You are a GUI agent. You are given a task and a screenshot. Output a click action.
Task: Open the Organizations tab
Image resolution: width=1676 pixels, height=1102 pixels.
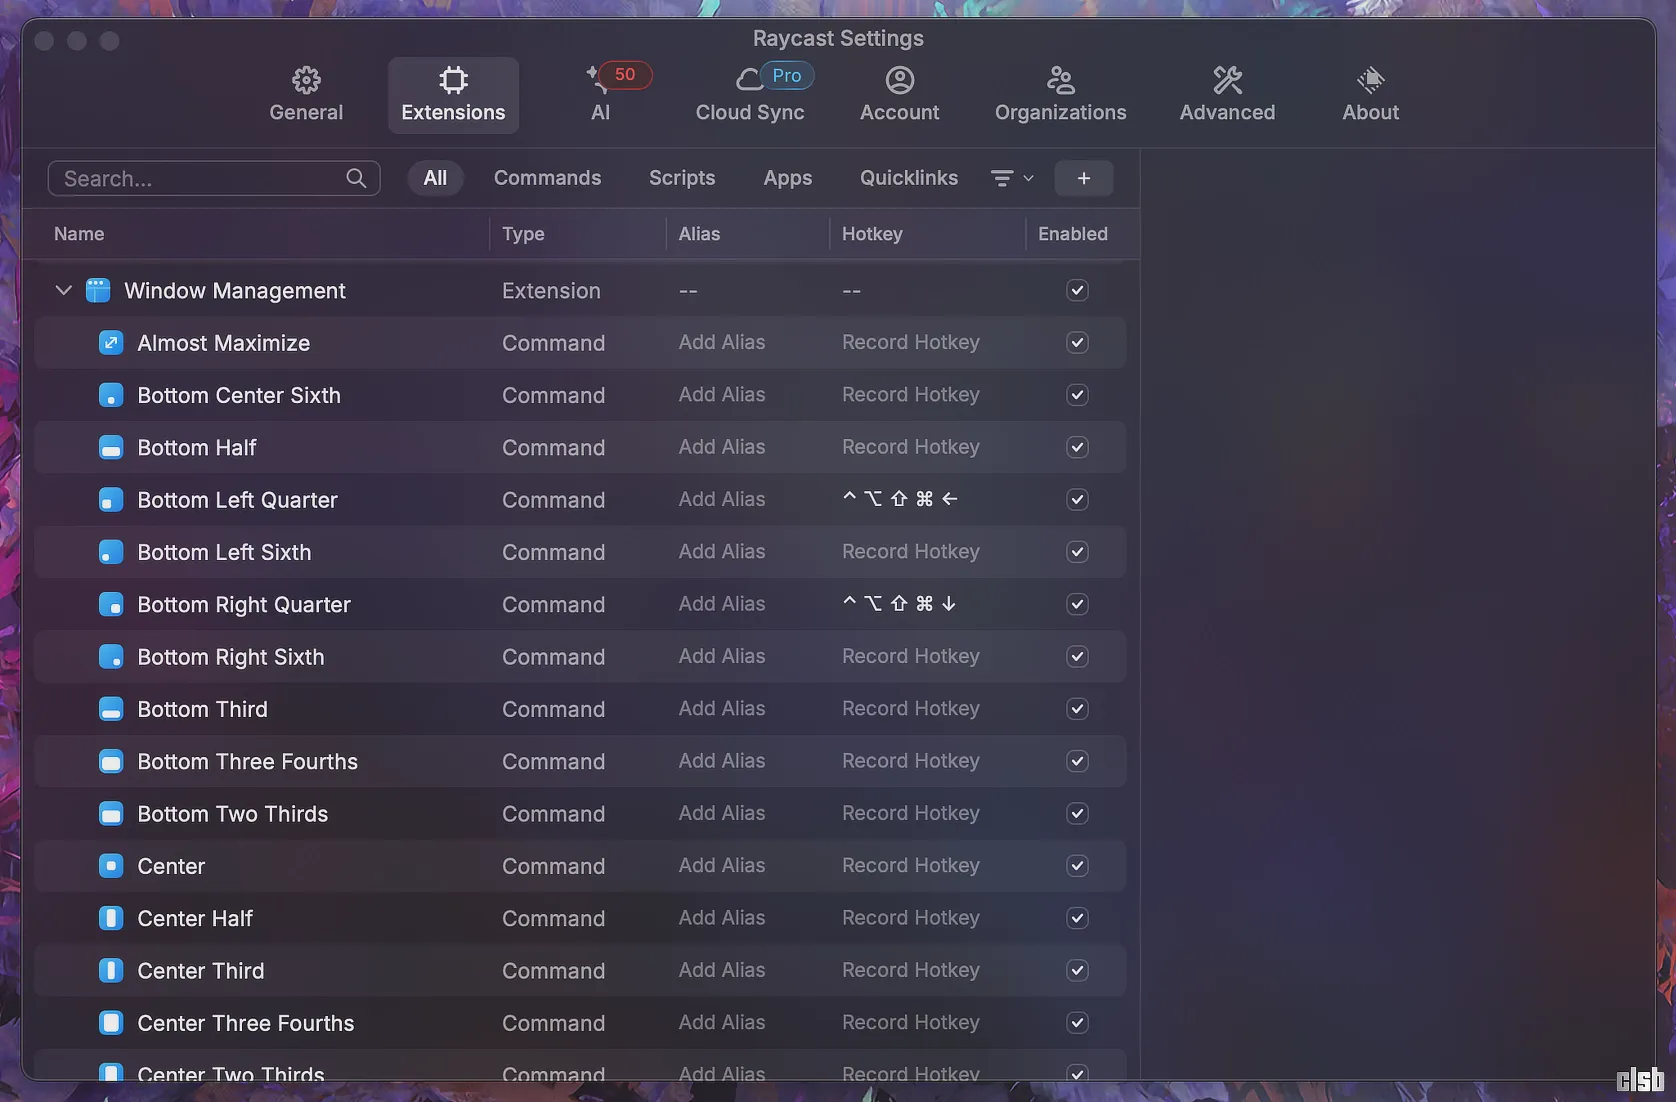(1060, 95)
